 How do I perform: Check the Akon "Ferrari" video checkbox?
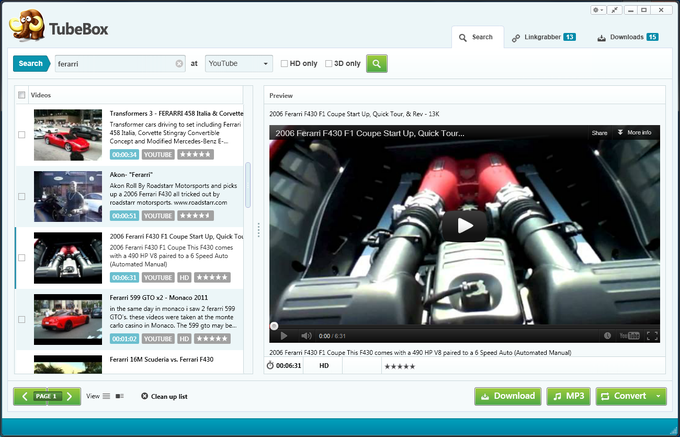[x=21, y=196]
